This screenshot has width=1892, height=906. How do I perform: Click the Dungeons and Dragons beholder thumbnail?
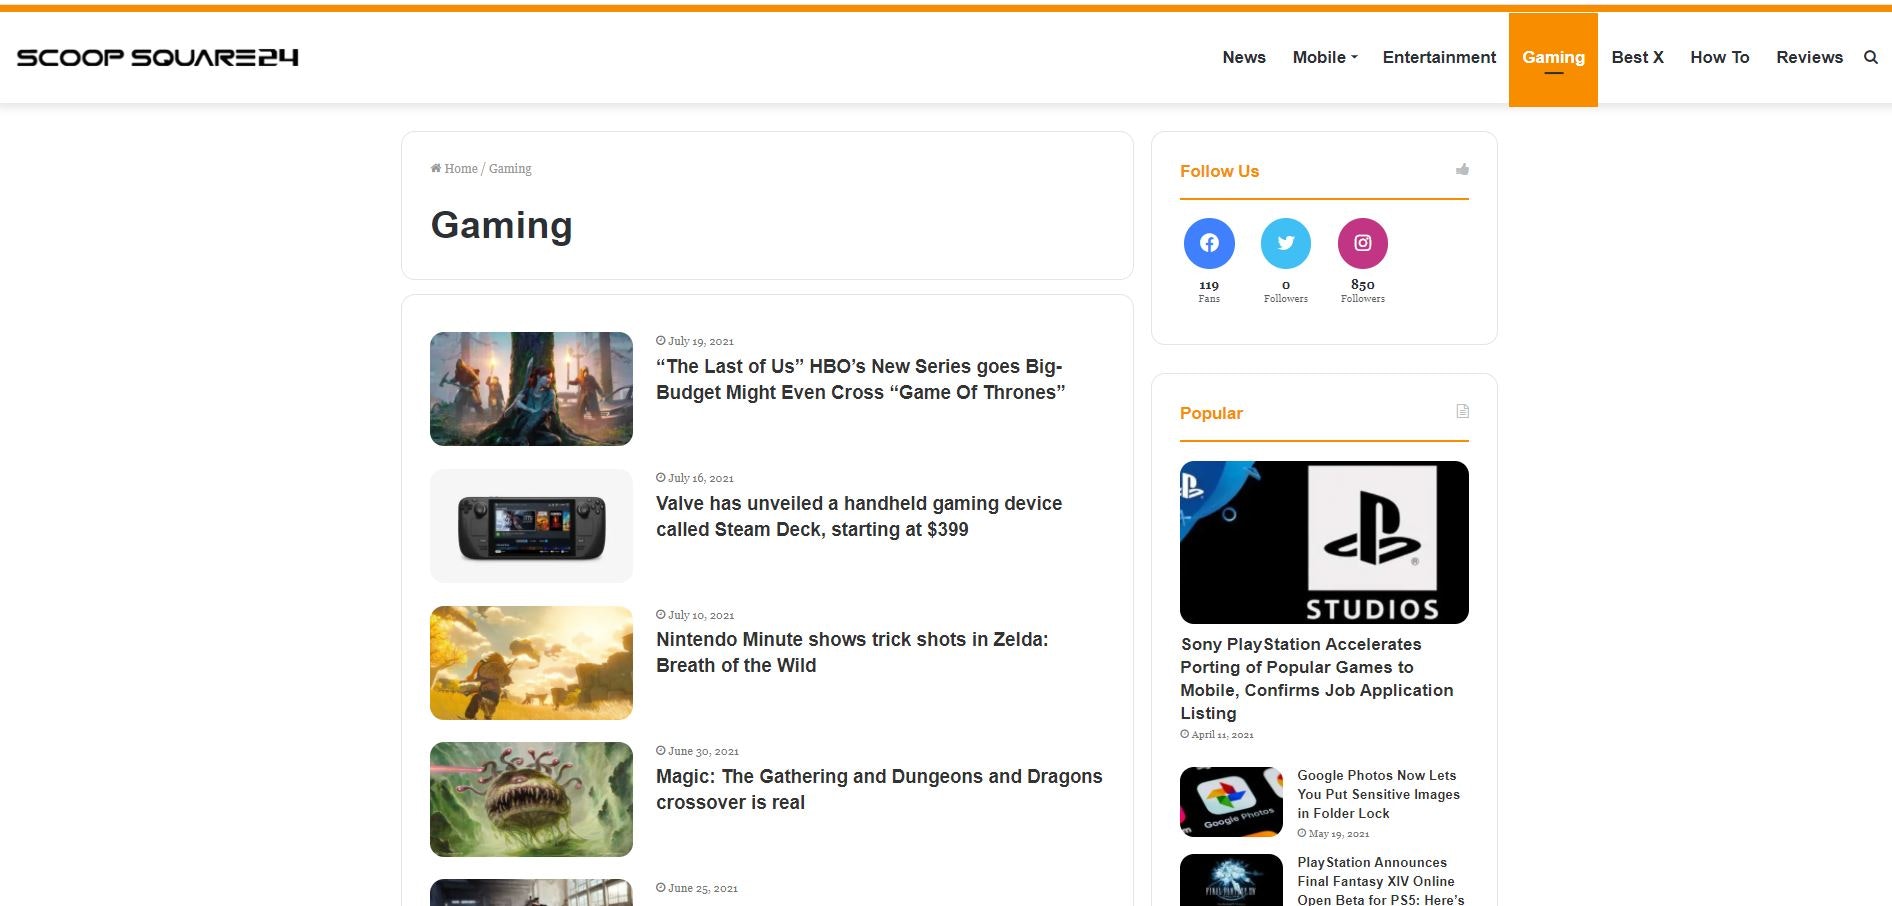[x=531, y=799]
